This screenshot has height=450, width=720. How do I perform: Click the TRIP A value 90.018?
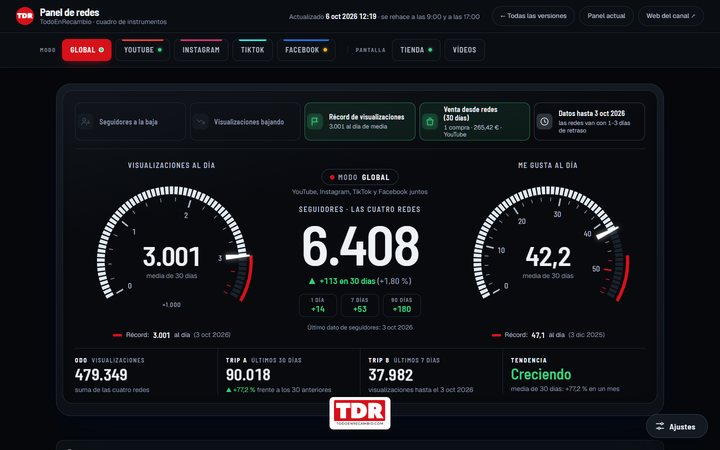248,375
